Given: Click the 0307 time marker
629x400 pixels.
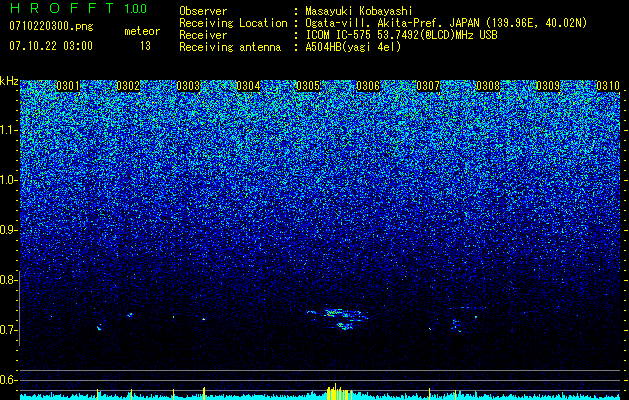Looking at the screenshot, I should pyautogui.click(x=428, y=86).
